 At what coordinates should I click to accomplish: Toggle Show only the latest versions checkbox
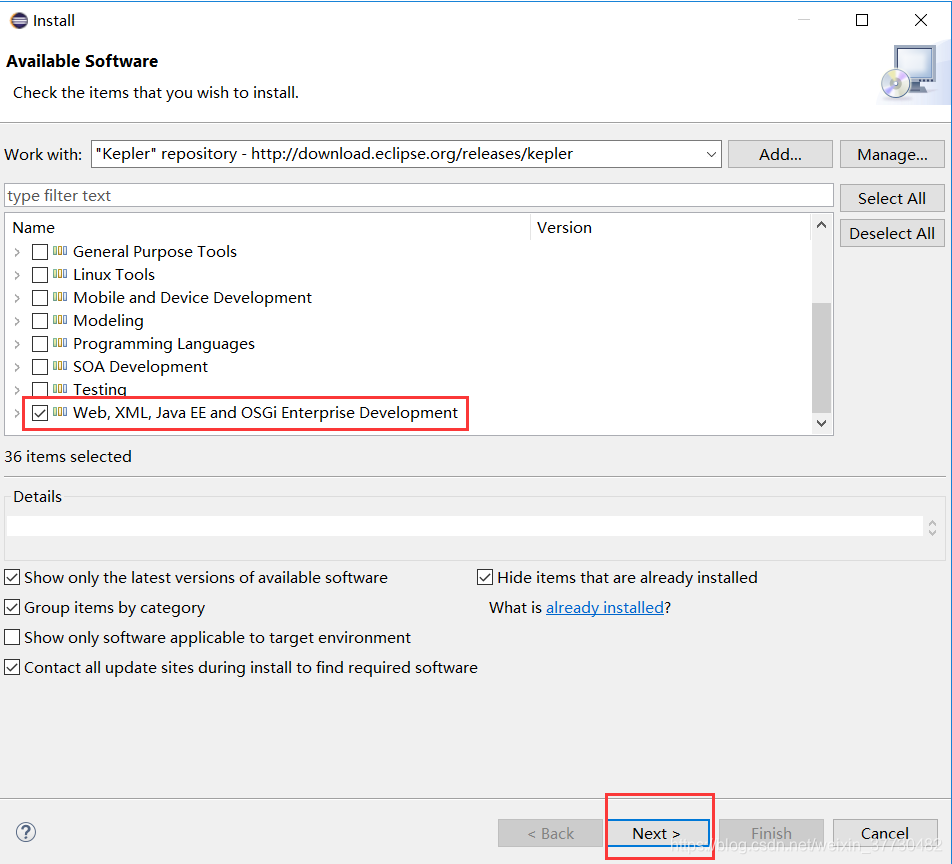(12, 577)
